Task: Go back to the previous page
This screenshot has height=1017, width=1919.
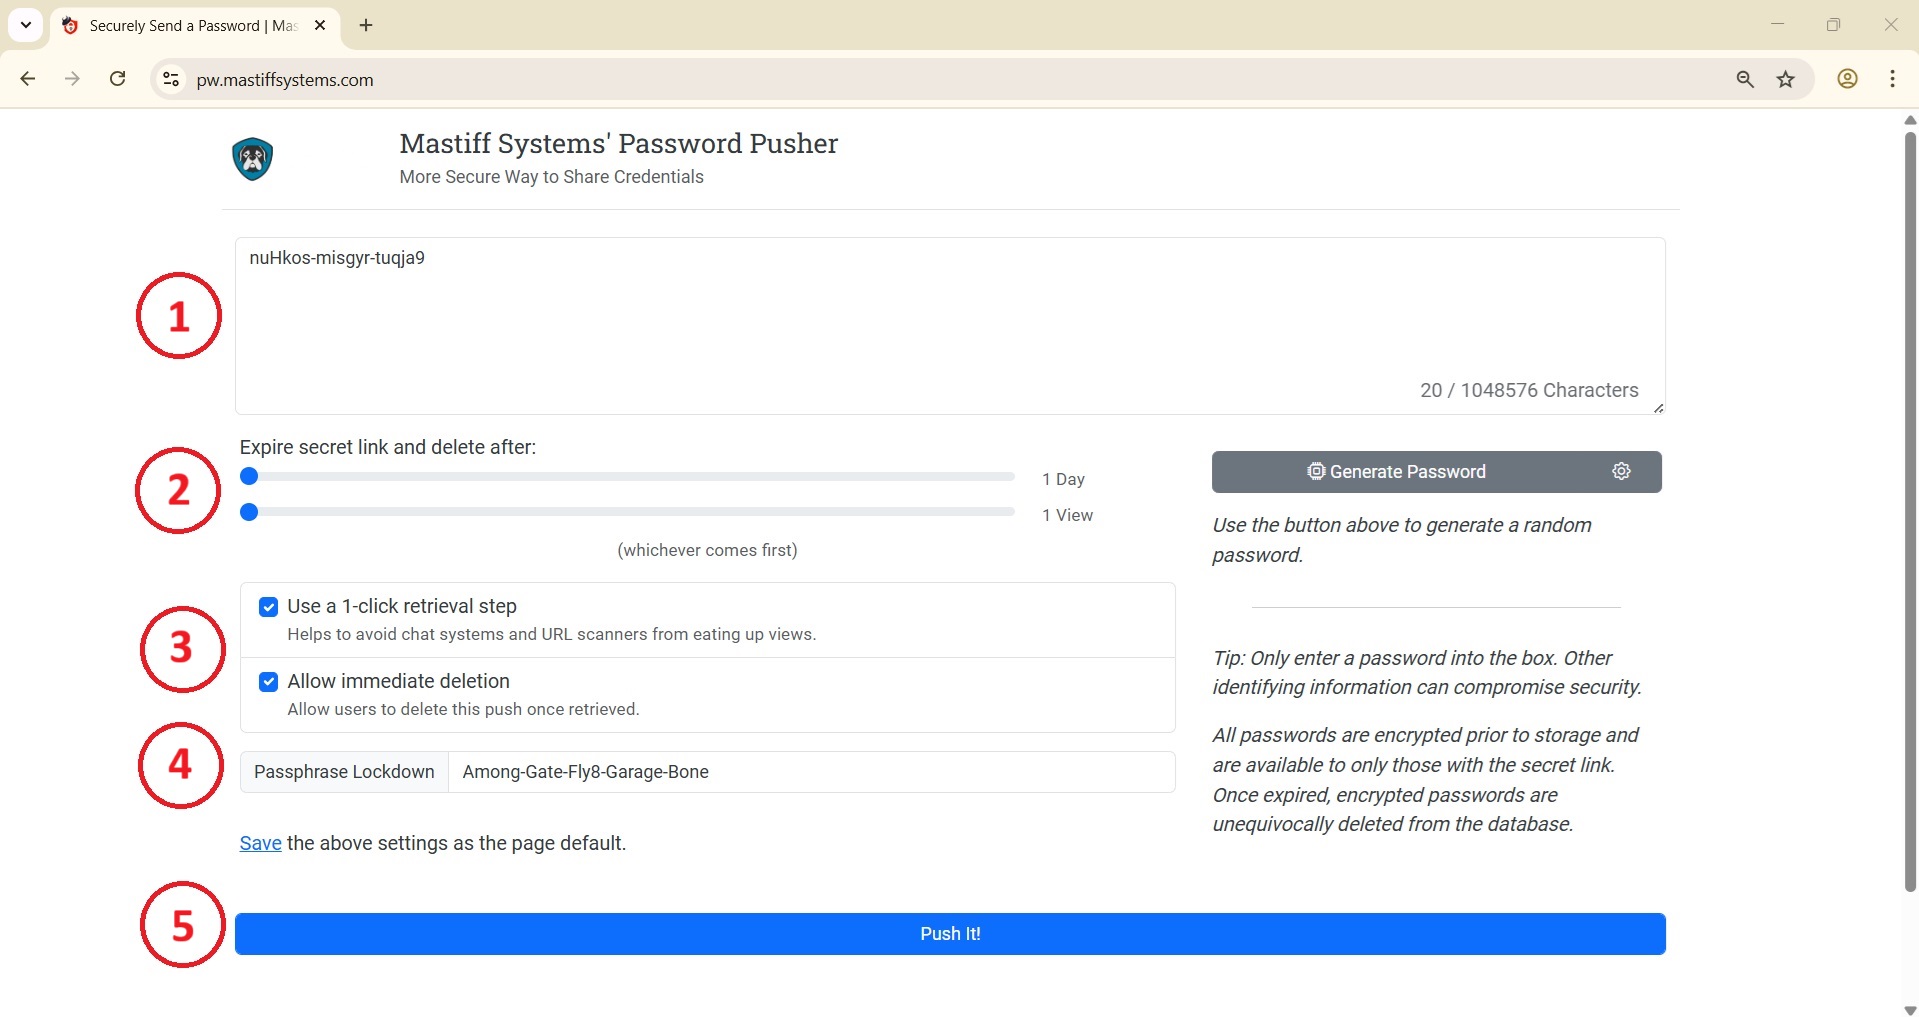Action: [x=28, y=79]
